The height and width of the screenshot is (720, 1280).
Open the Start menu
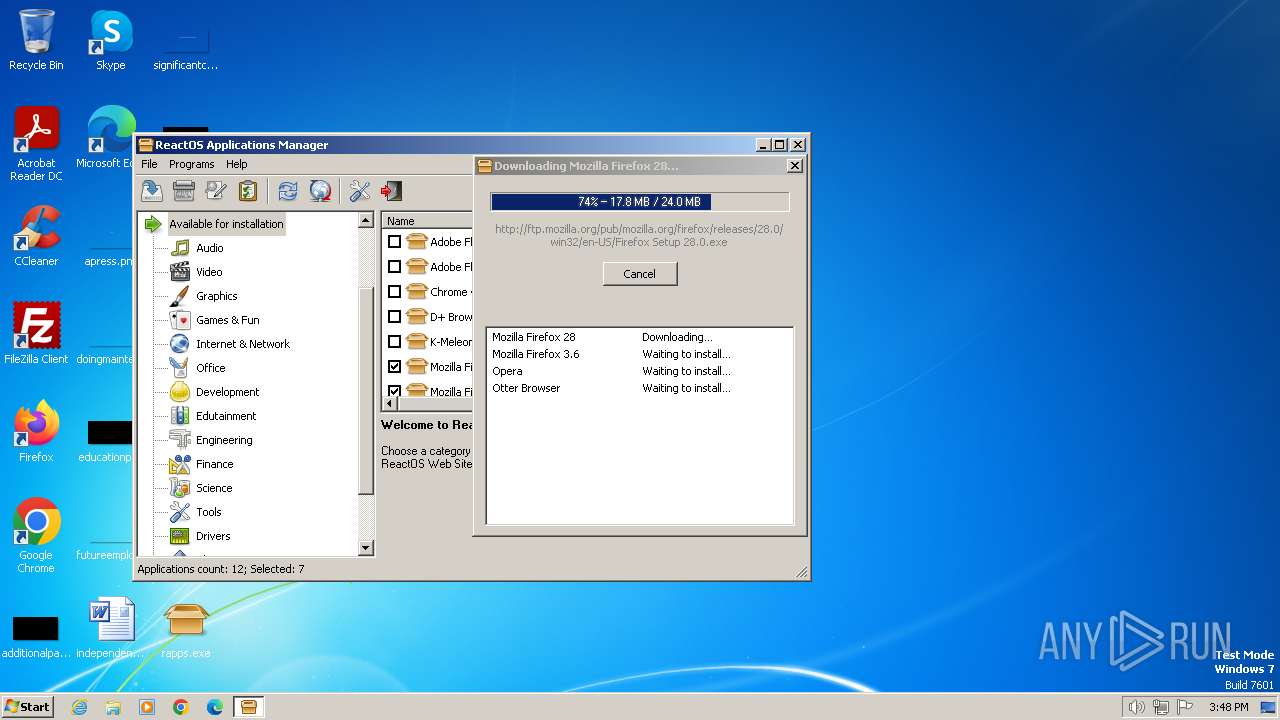[27, 706]
